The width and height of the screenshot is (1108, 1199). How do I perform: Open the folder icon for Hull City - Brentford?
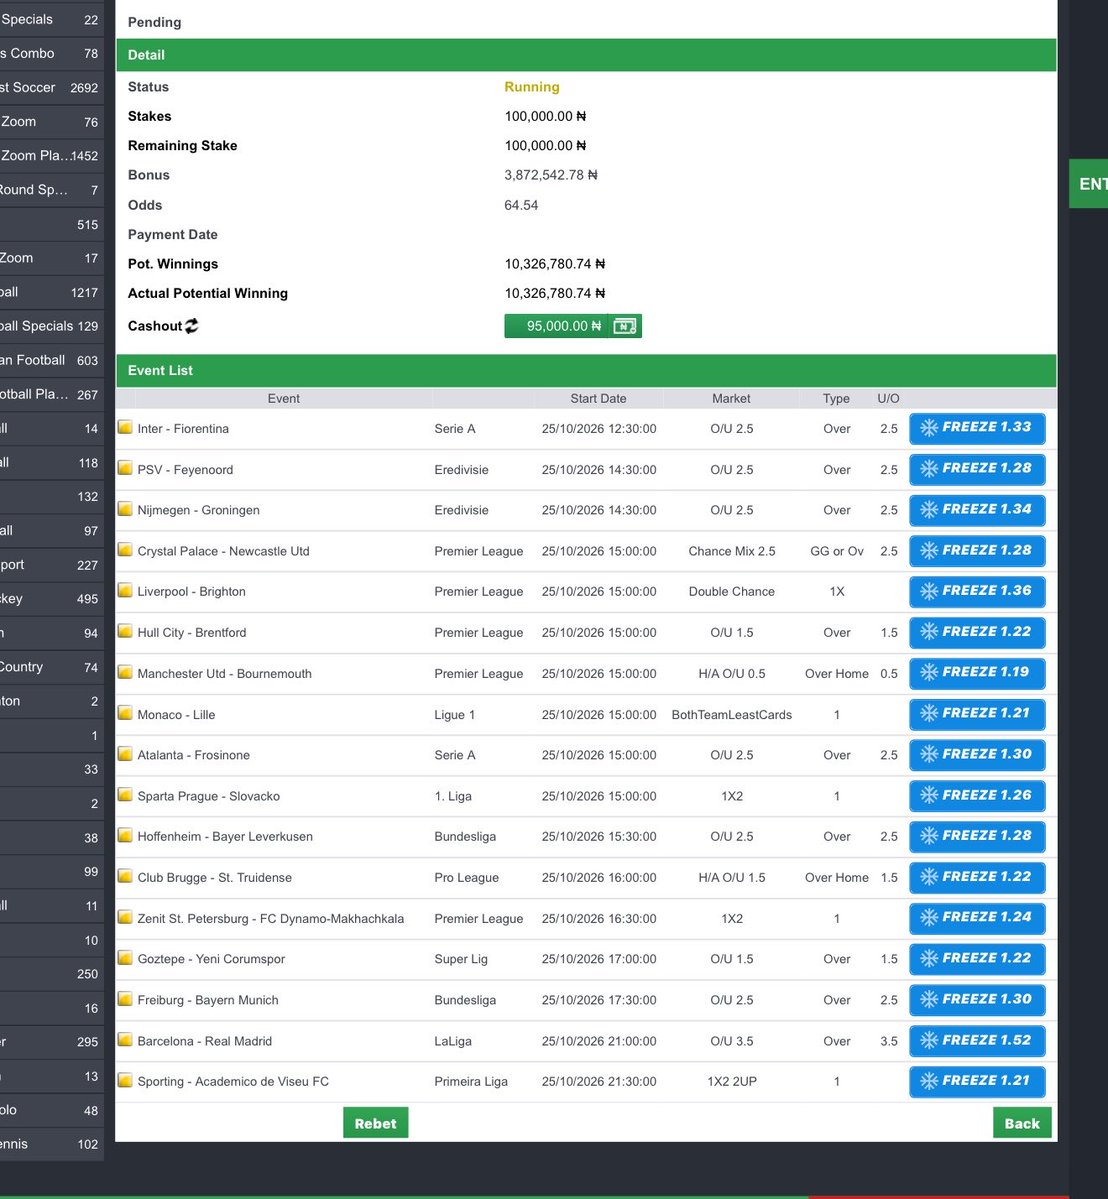(x=125, y=632)
